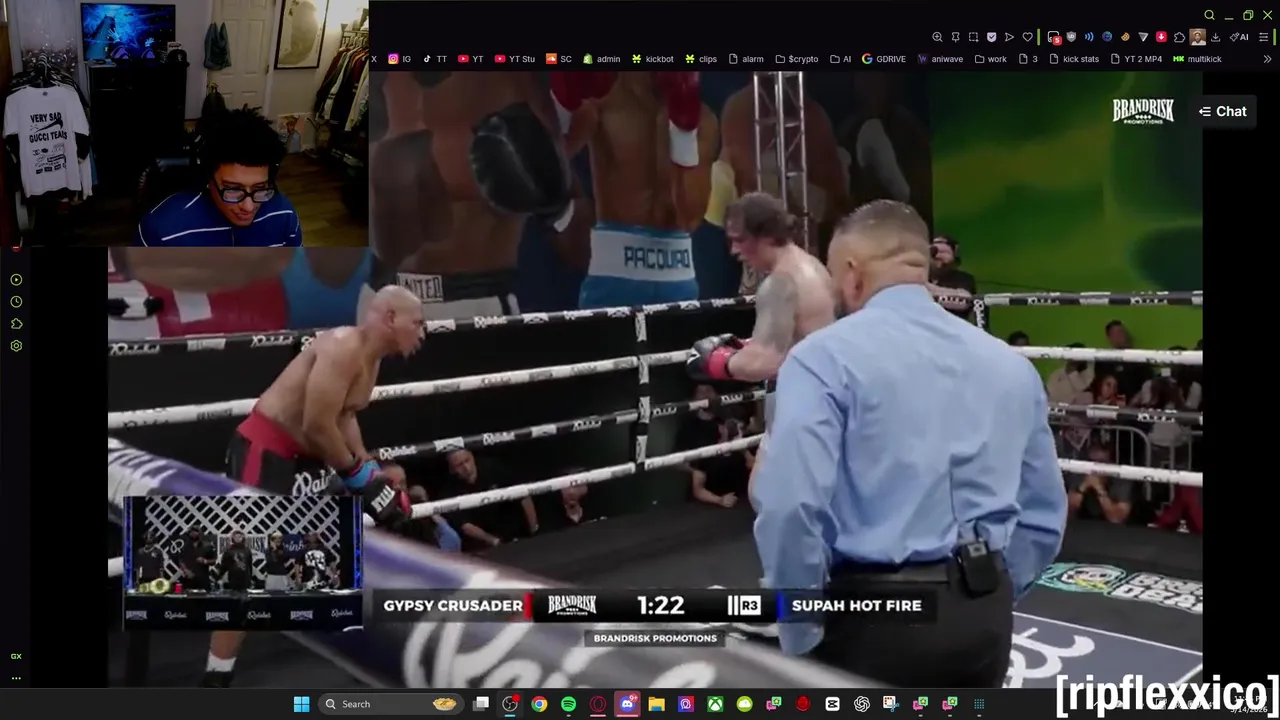1280x720 pixels.
Task: Open the multikick bookmark
Action: (1197, 59)
